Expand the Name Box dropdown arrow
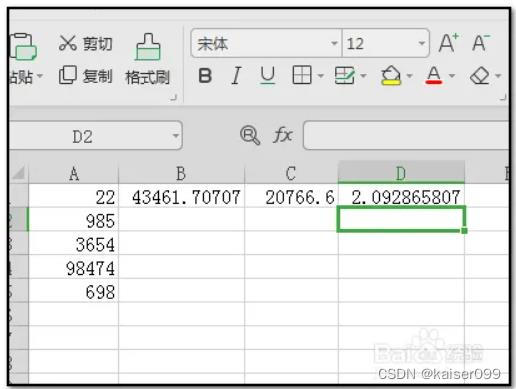This screenshot has width=516, height=389. coord(176,136)
